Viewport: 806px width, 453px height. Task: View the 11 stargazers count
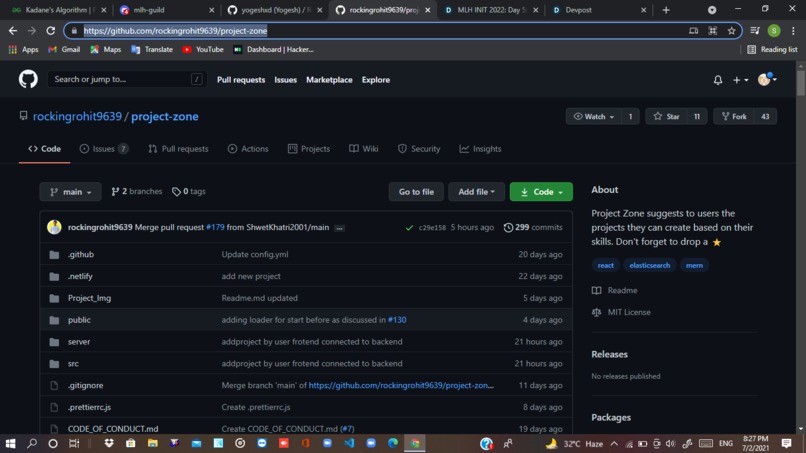697,117
